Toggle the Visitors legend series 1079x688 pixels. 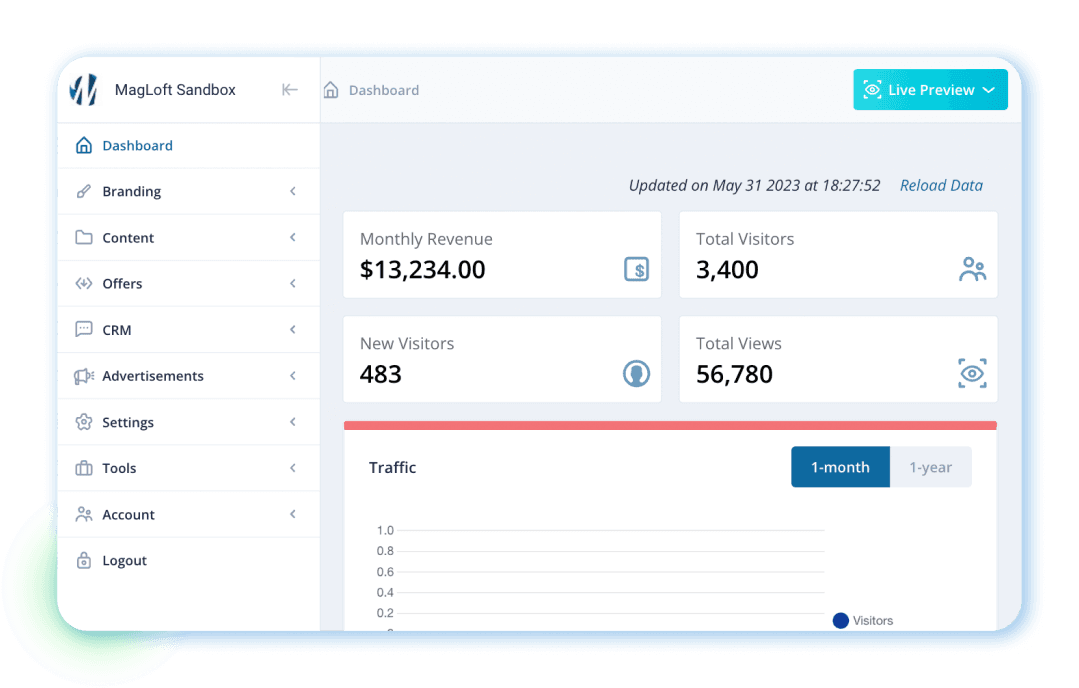[863, 620]
